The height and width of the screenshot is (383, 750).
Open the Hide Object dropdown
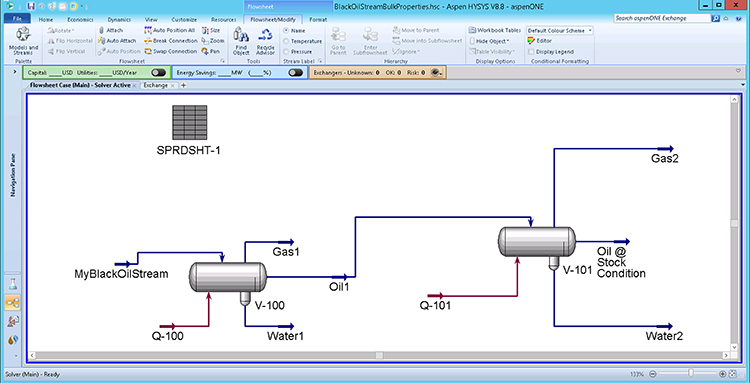click(x=489, y=41)
